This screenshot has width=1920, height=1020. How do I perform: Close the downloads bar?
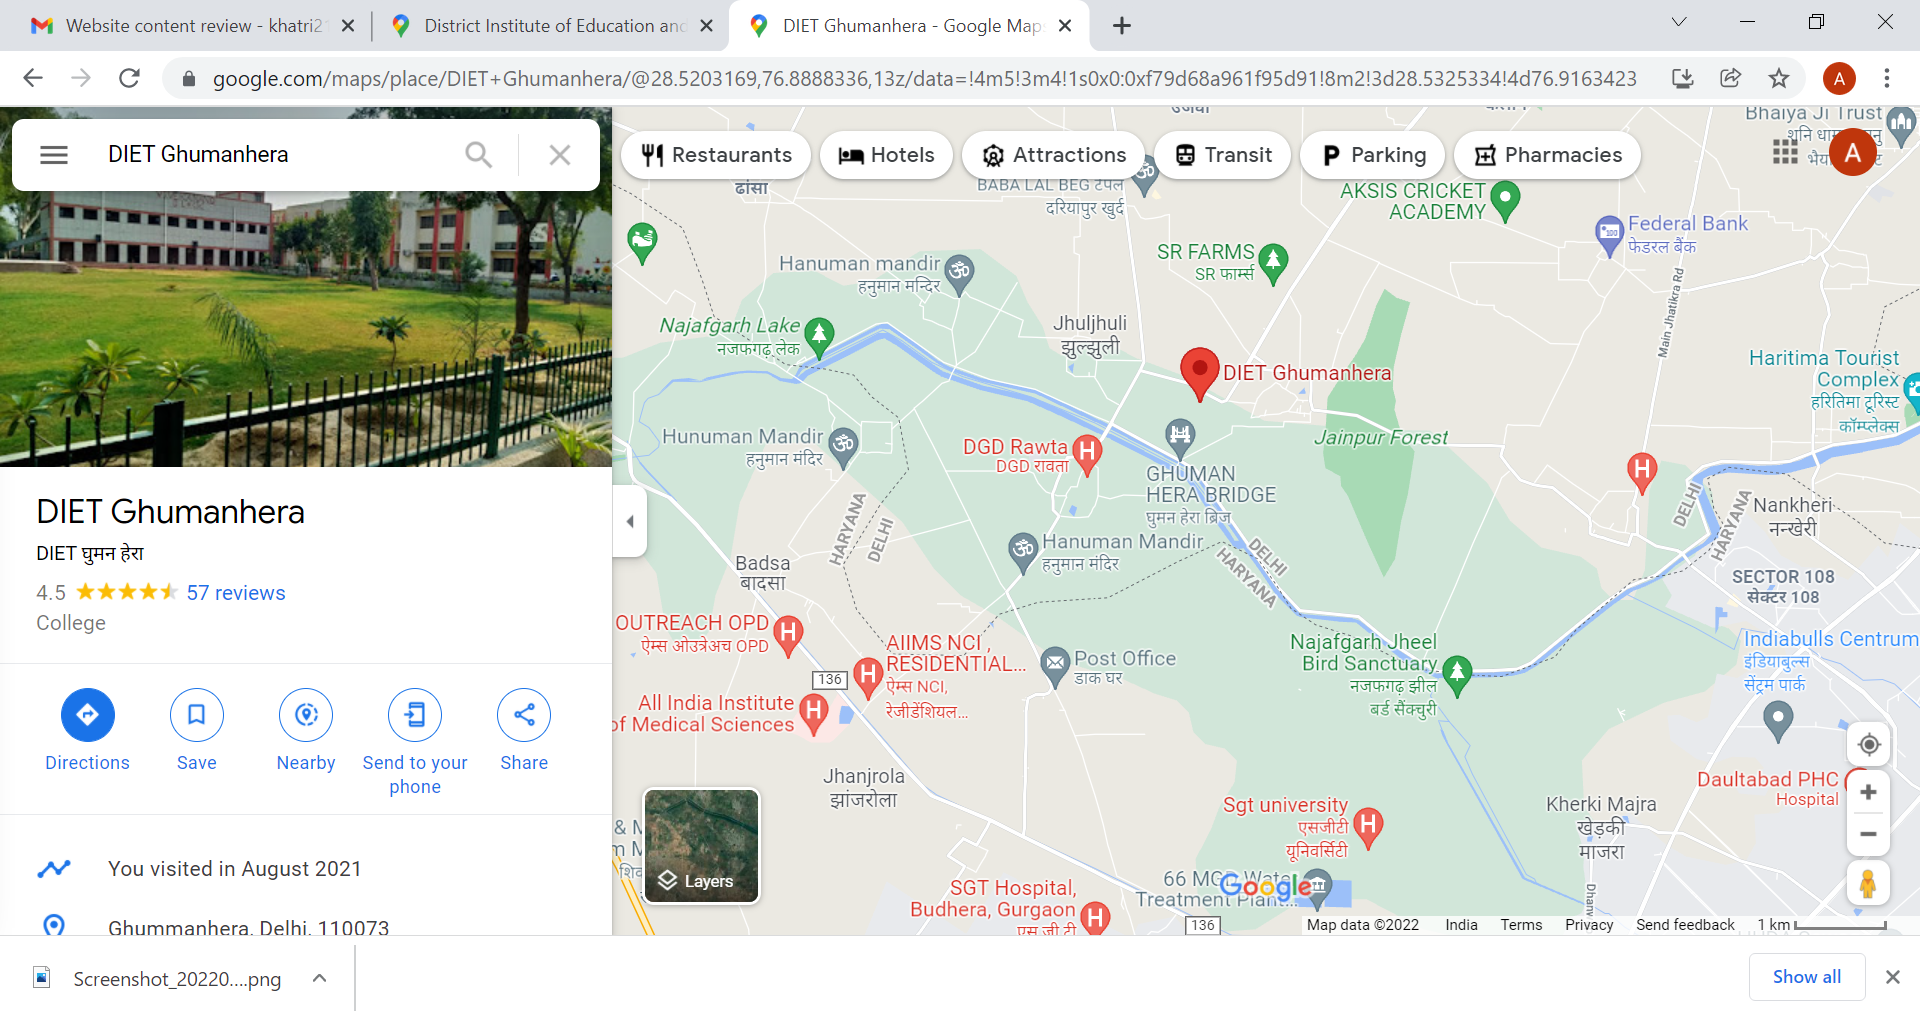[1892, 977]
